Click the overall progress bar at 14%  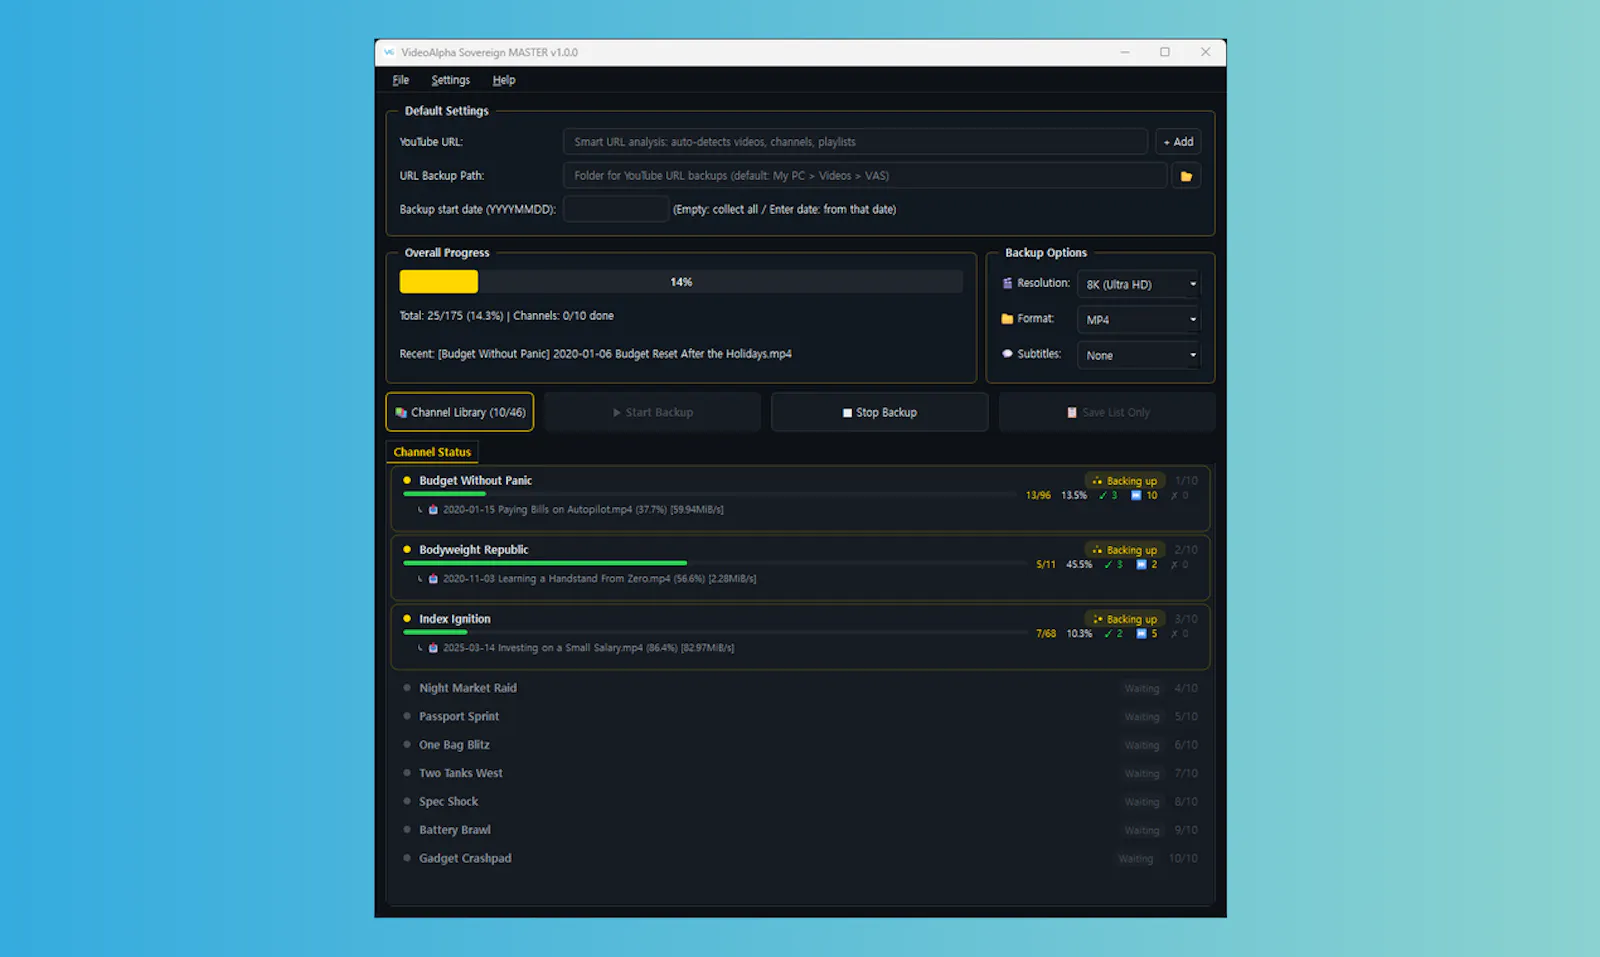click(681, 282)
